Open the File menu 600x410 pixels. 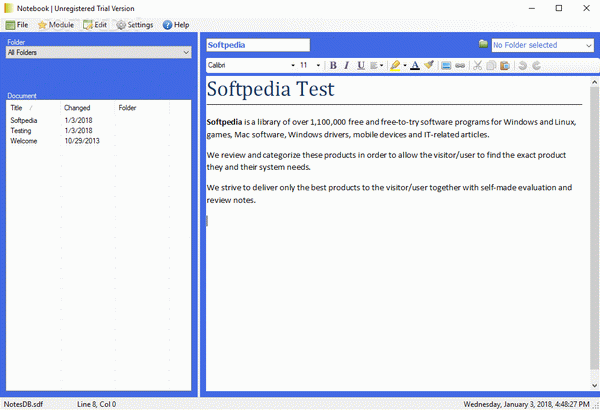[x=17, y=25]
